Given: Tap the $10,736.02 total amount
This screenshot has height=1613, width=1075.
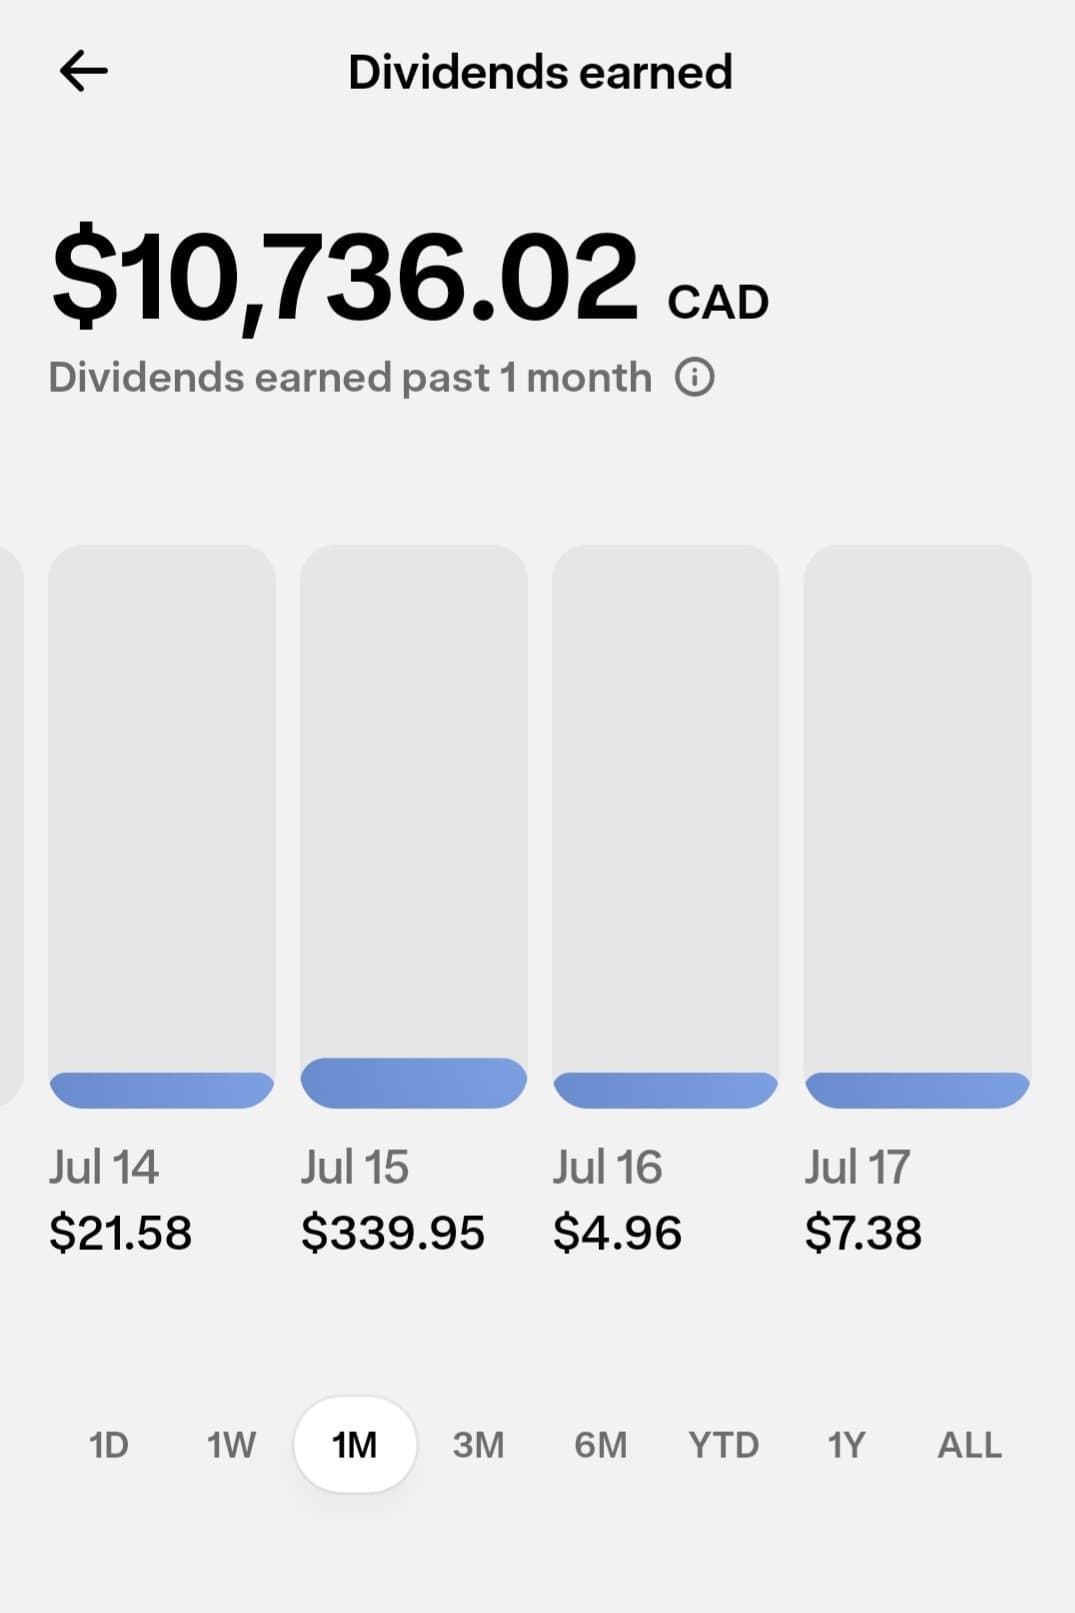Looking at the screenshot, I should [x=345, y=277].
